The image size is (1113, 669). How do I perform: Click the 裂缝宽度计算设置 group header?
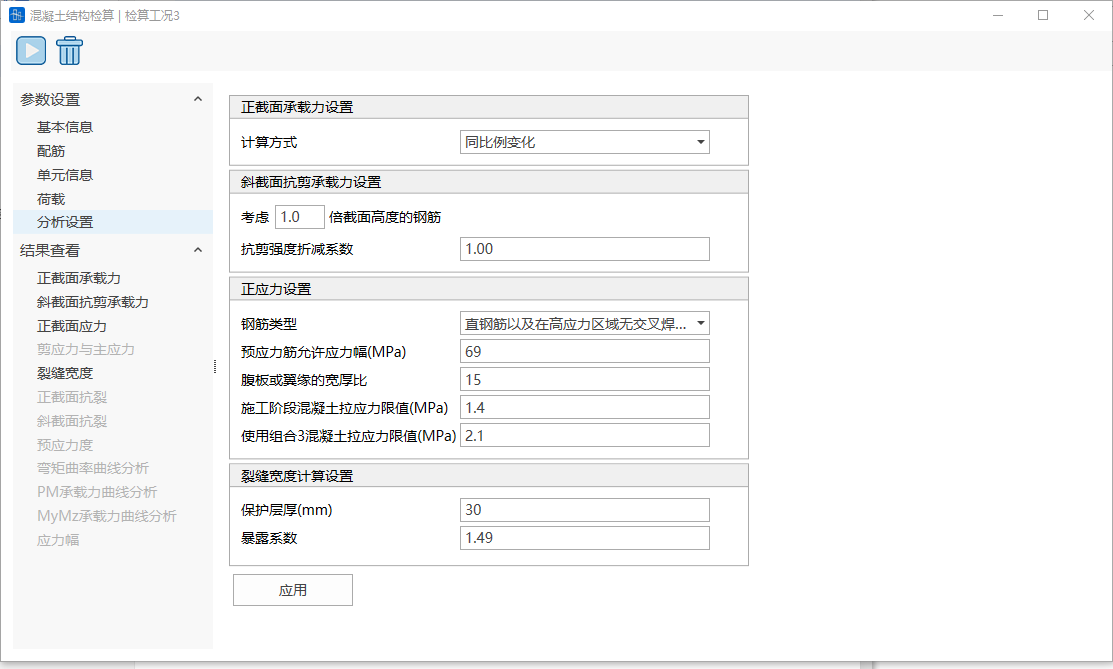click(x=488, y=476)
